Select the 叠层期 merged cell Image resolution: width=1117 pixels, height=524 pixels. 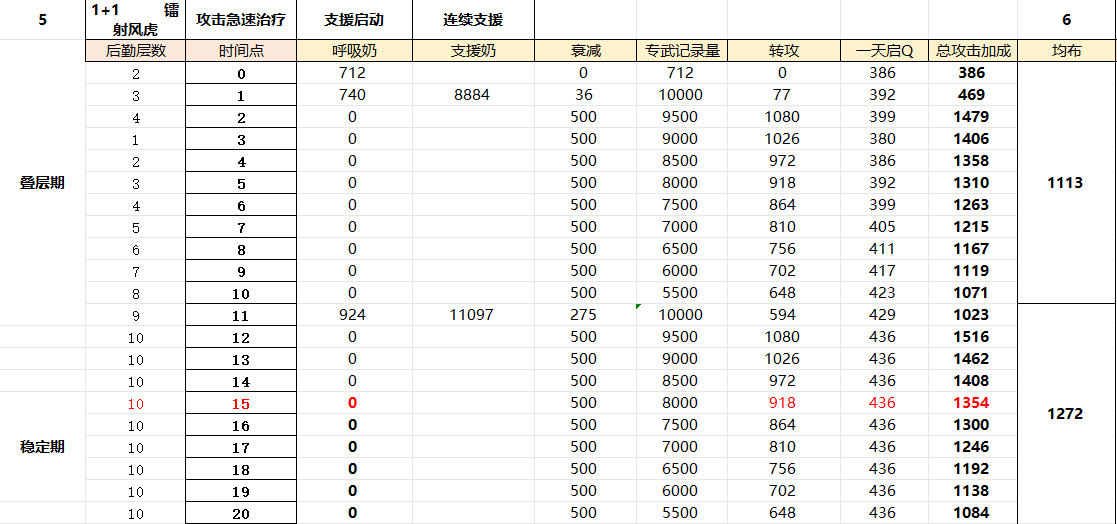(42, 183)
